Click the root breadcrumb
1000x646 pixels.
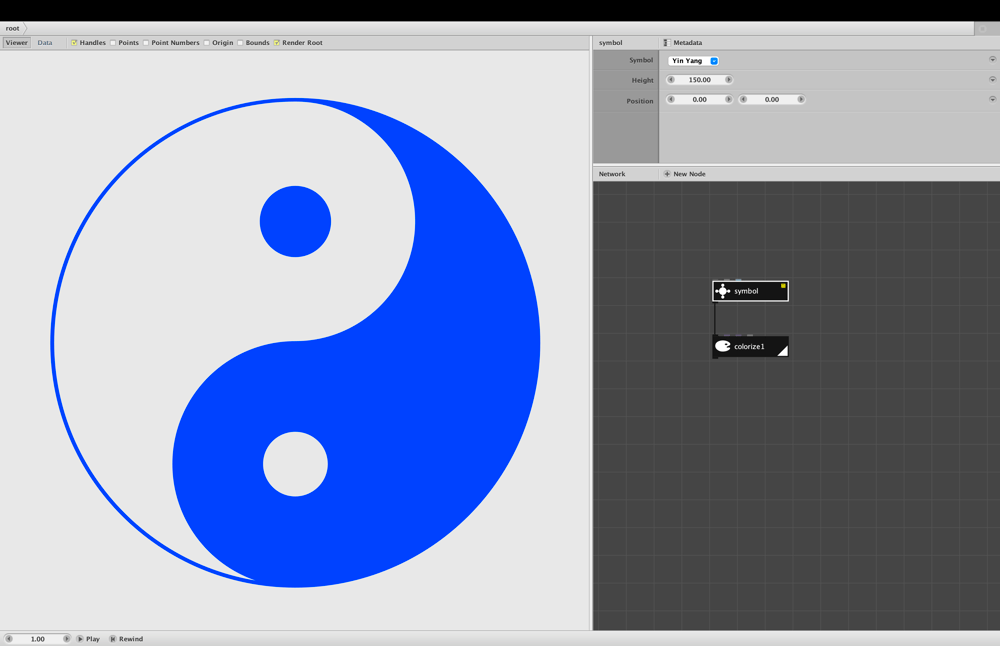(x=13, y=28)
